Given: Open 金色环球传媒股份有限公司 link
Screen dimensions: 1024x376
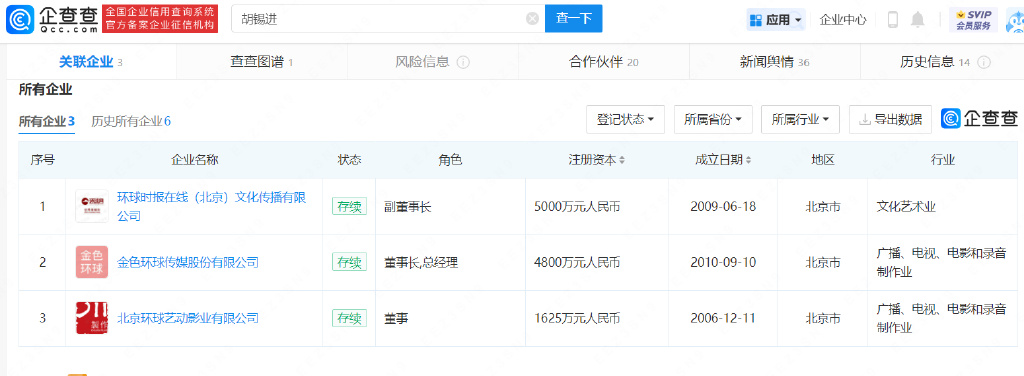Looking at the screenshot, I should coord(188,262).
